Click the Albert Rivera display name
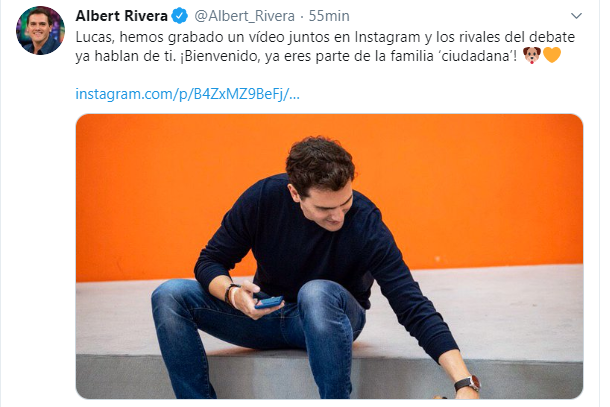 (121, 16)
